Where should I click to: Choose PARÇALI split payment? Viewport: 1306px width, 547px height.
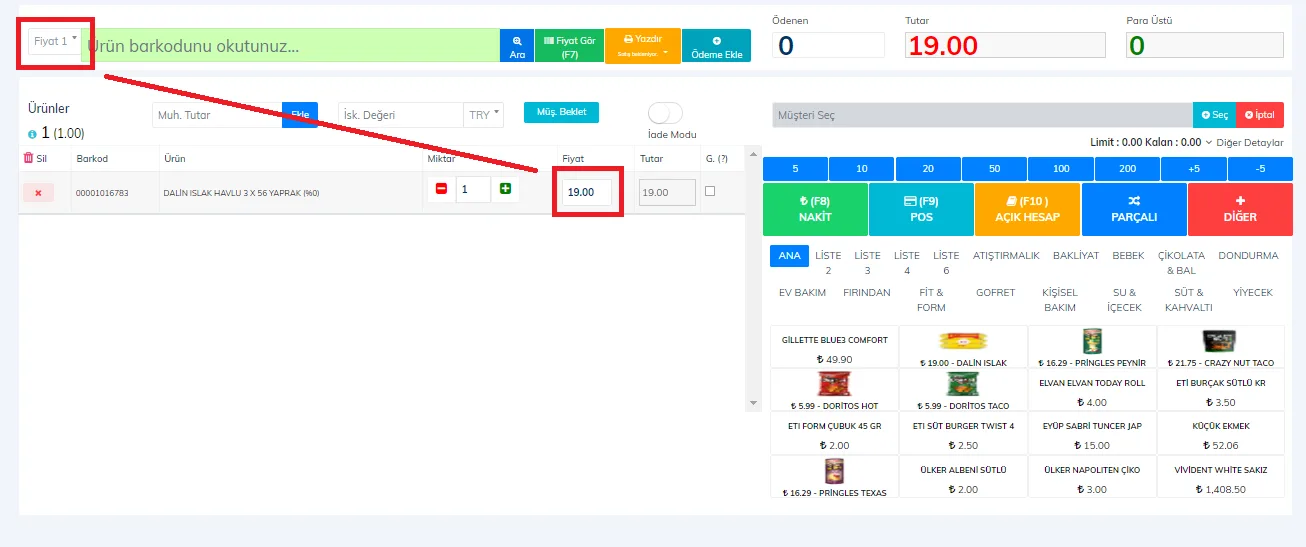pyautogui.click(x=1134, y=209)
